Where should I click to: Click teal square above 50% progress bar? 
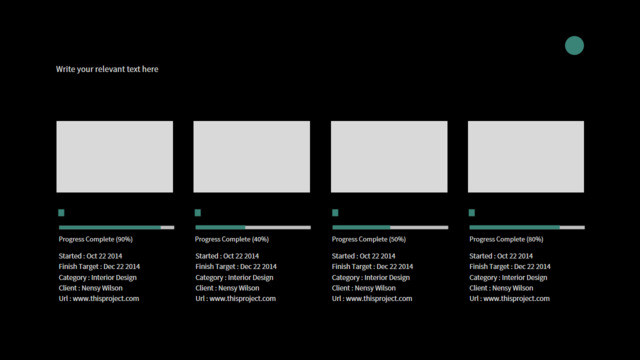tap(335, 213)
